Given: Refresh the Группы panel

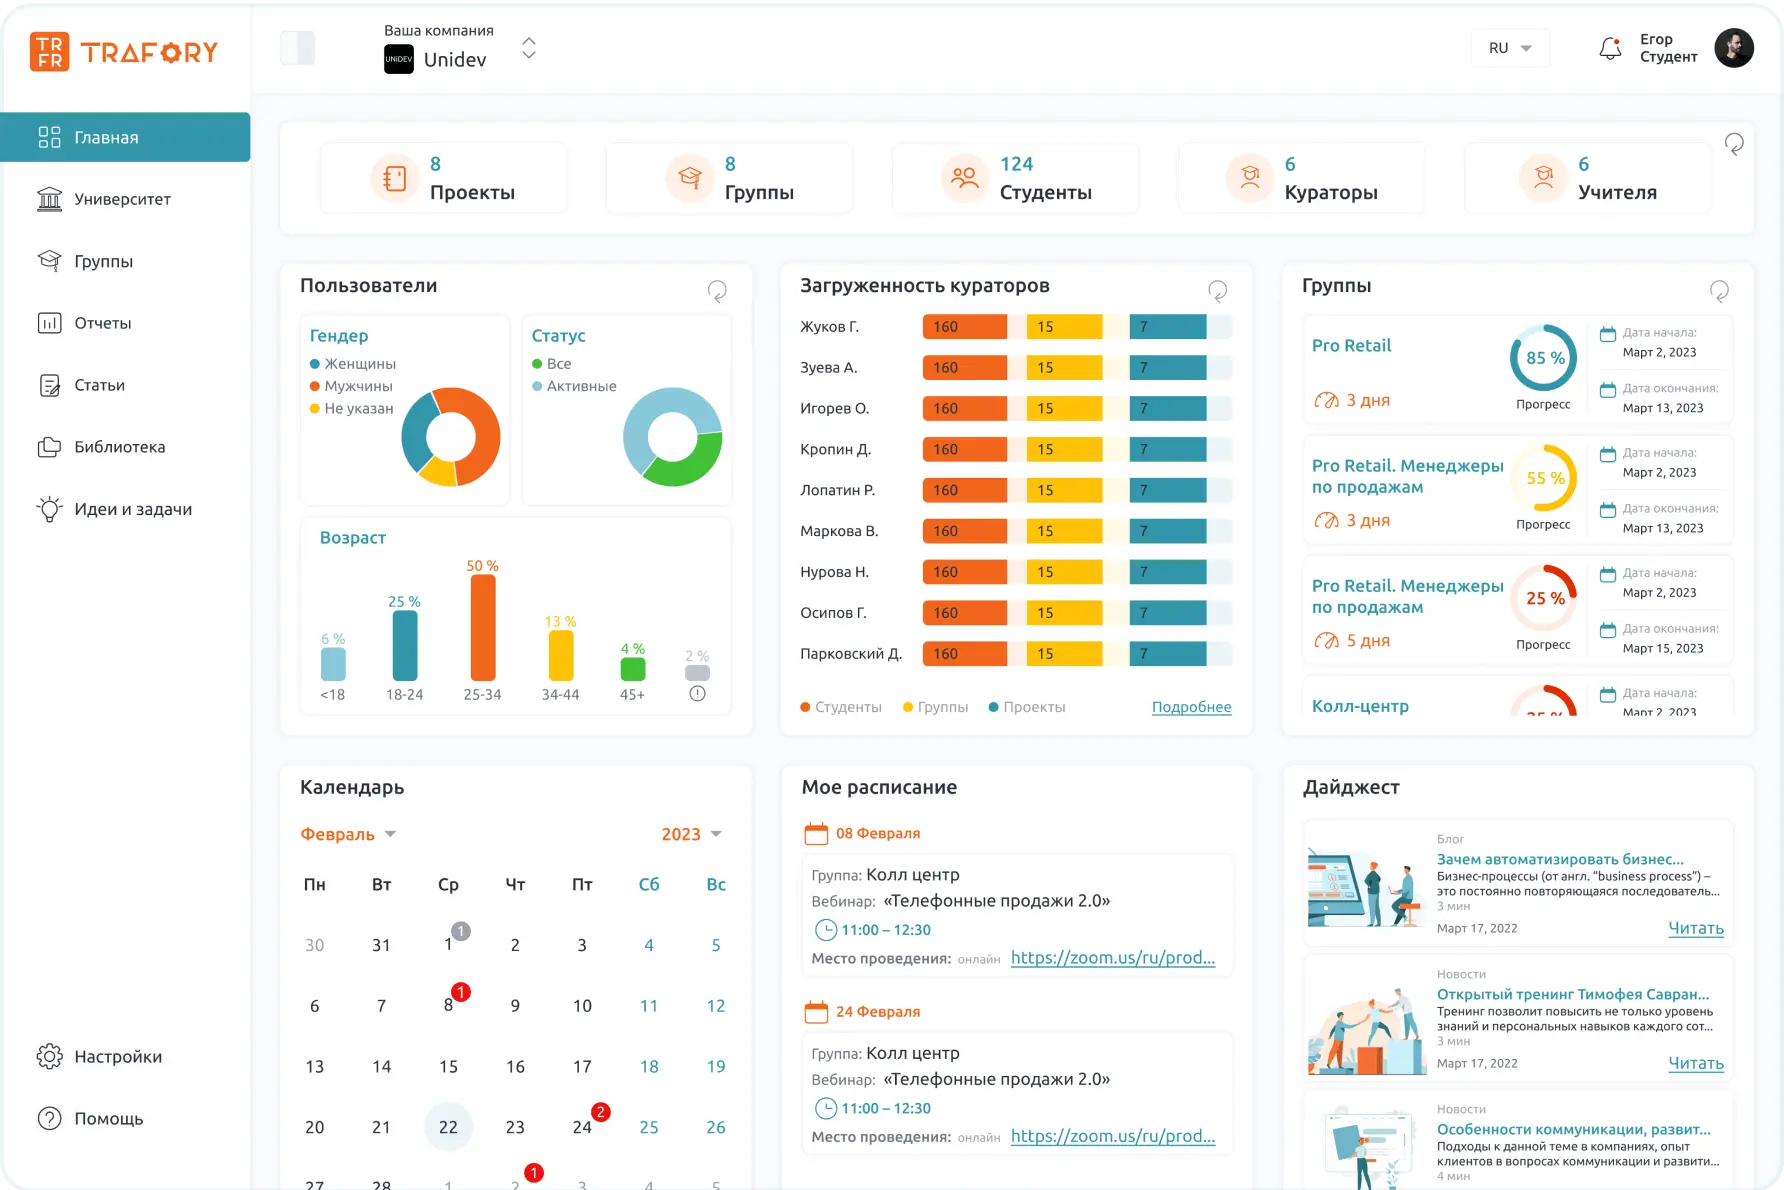Looking at the screenshot, I should coord(1719,291).
